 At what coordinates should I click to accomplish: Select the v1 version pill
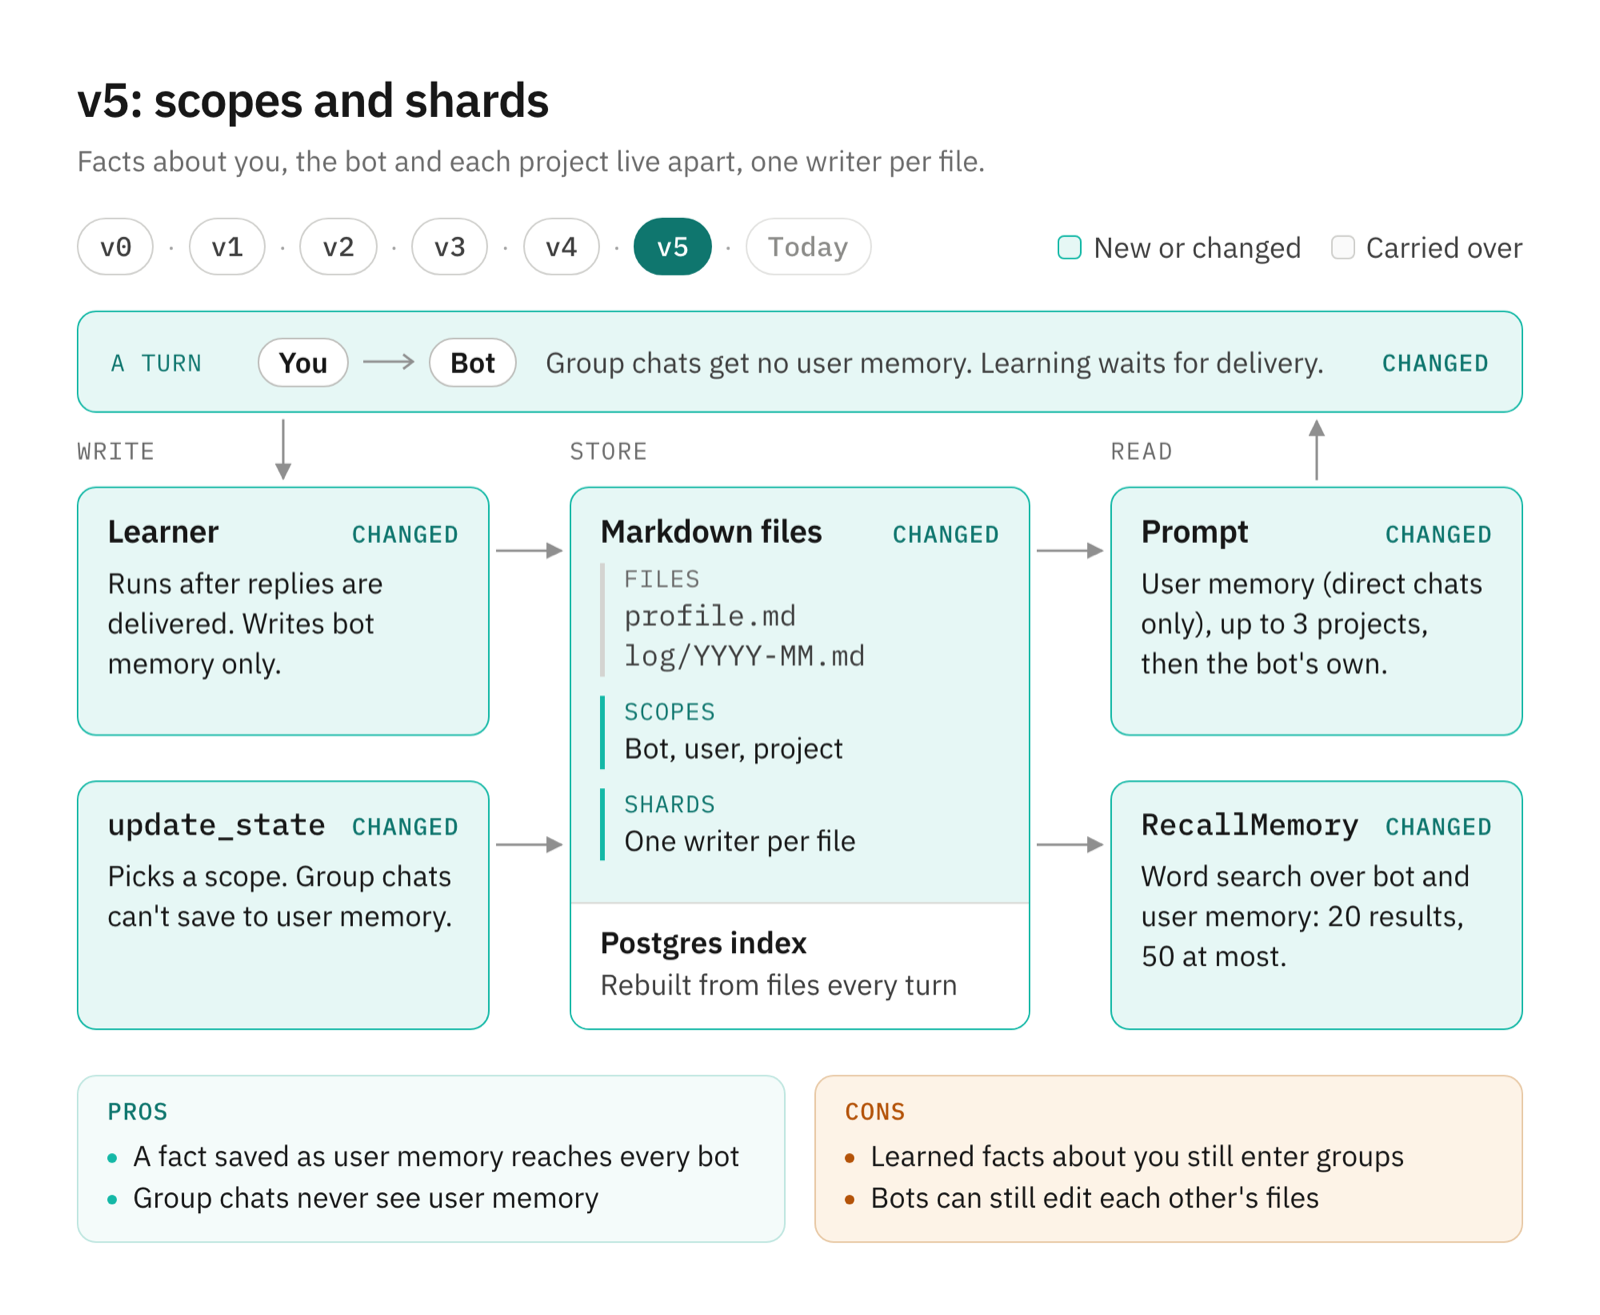227,247
